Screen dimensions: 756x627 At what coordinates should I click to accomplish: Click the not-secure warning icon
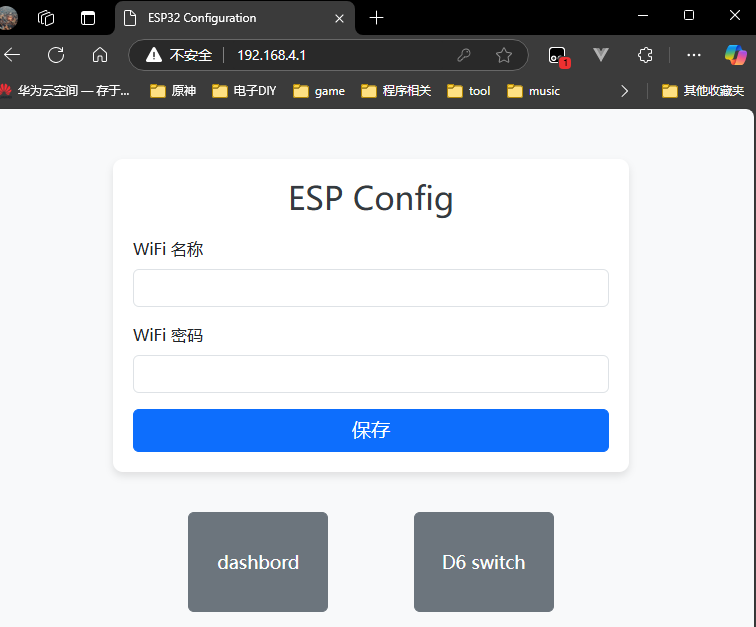click(x=154, y=55)
